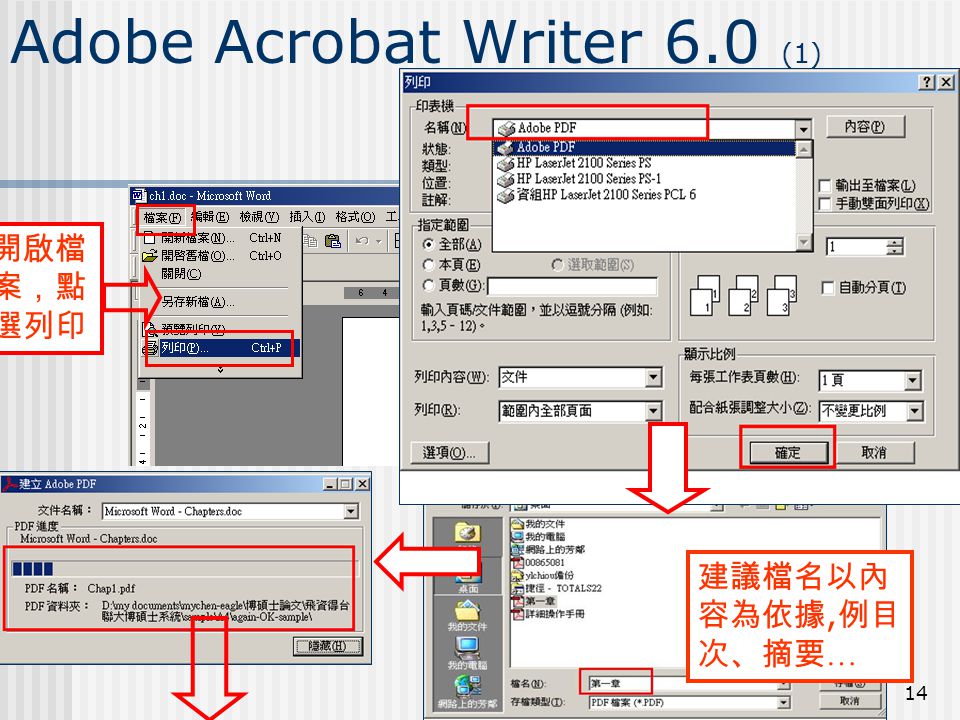960x720 pixels.
Task: Select the ylchiou備份 folder in the list
Action: pyautogui.click(x=543, y=575)
